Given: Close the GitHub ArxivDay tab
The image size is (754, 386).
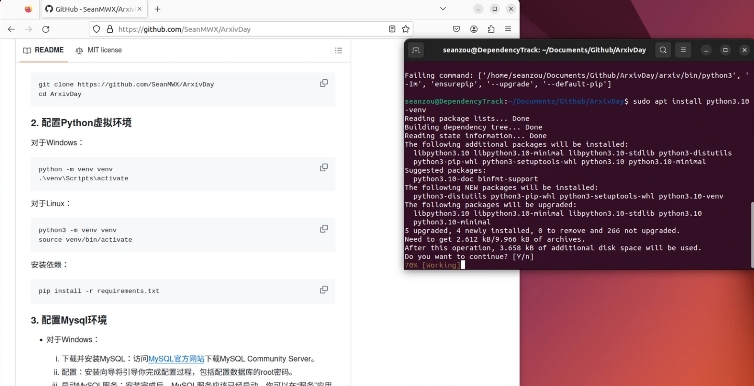Looking at the screenshot, I should tap(140, 9).
